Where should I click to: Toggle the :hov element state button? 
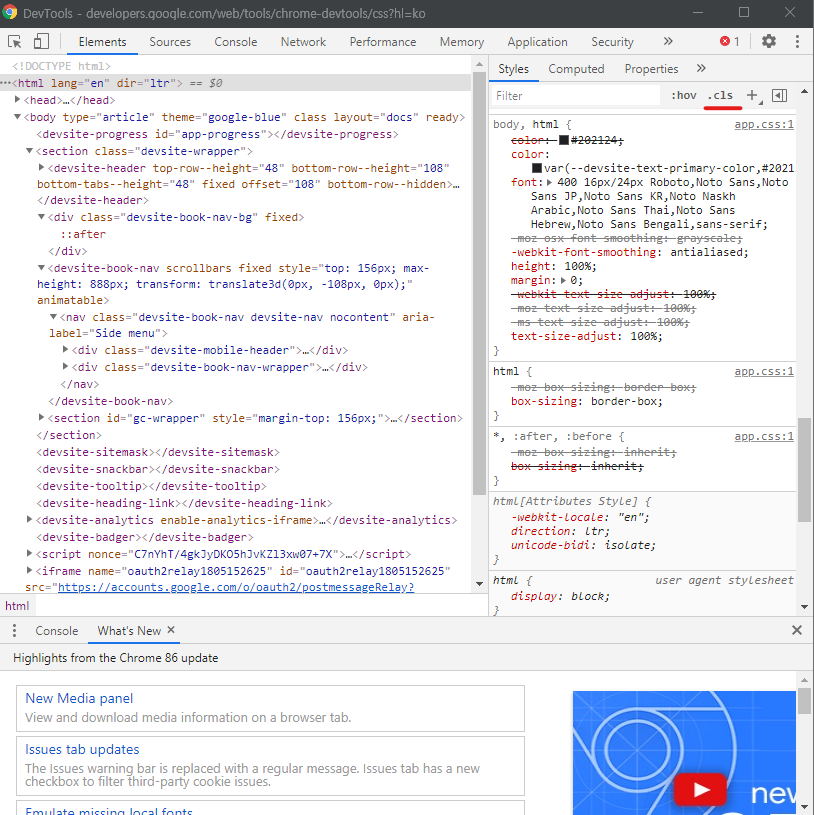[x=684, y=95]
